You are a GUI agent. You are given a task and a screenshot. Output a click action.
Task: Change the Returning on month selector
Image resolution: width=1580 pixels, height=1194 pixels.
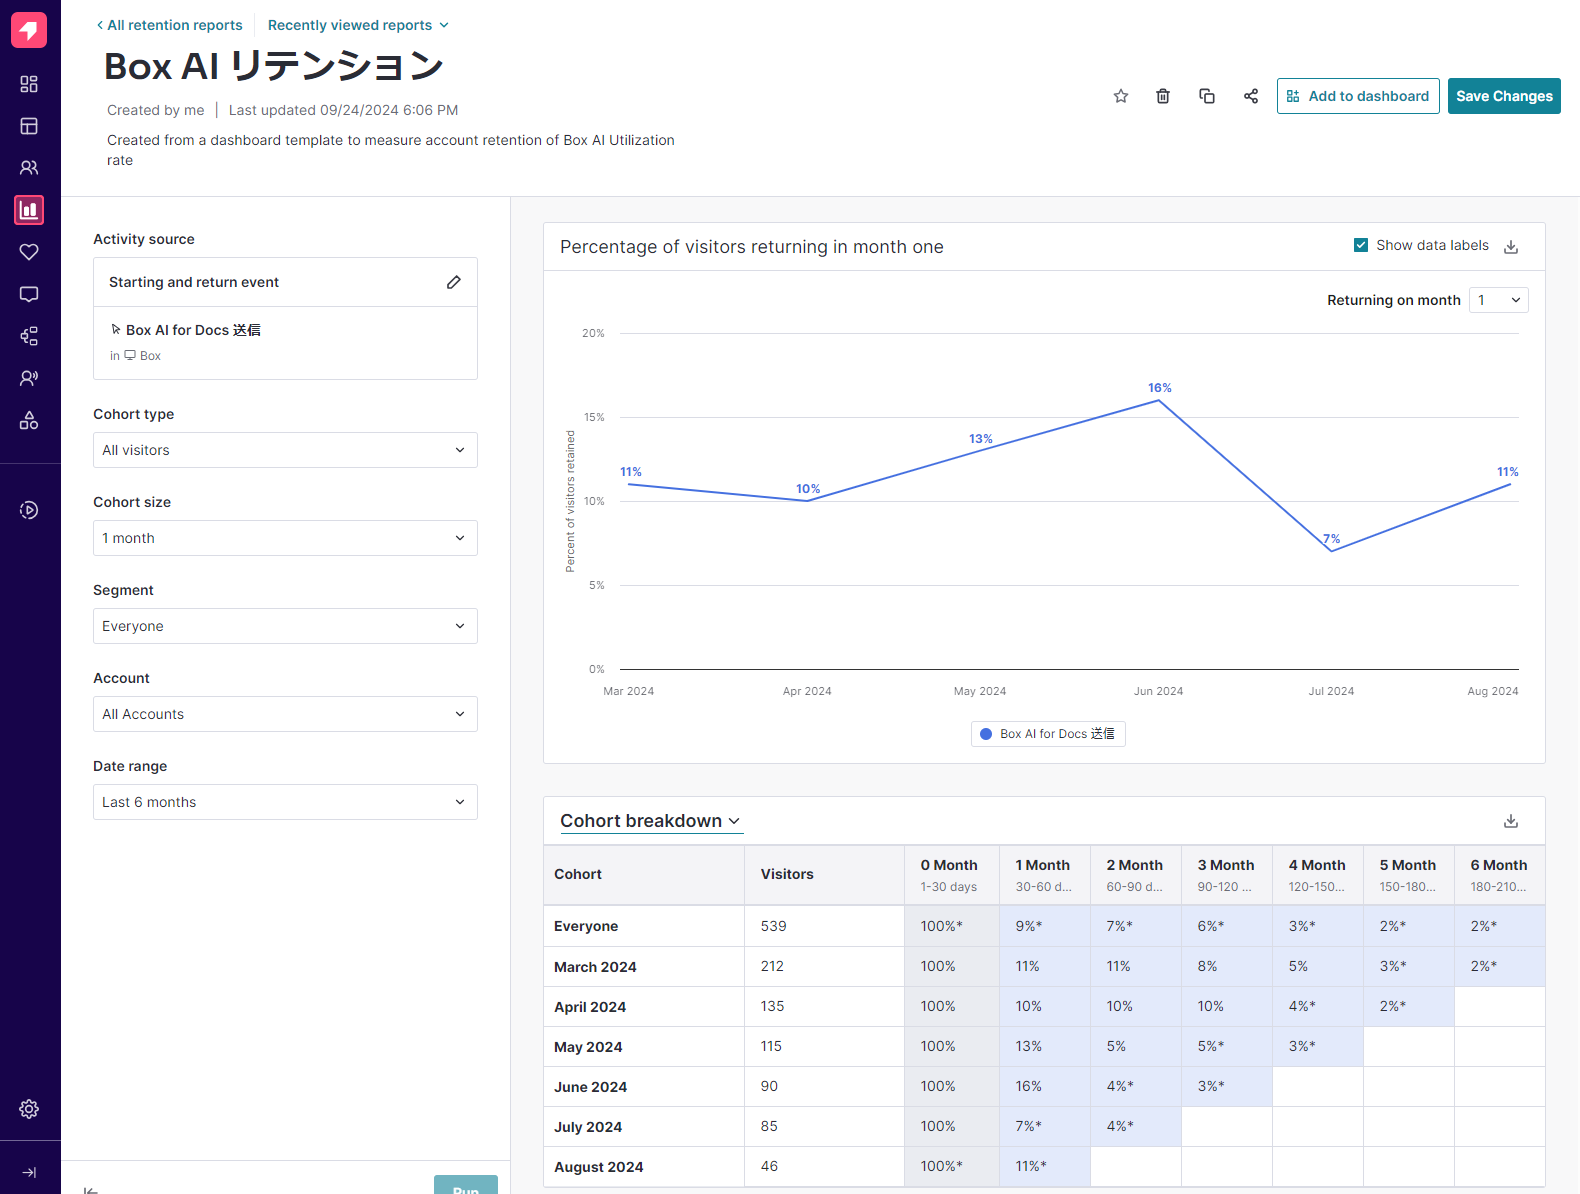point(1498,300)
